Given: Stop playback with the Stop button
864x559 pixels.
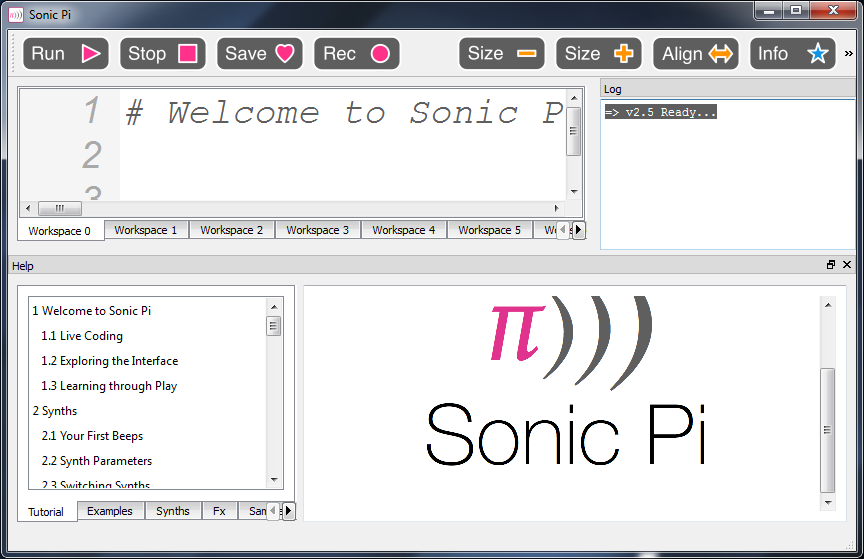Looking at the screenshot, I should pos(163,53).
